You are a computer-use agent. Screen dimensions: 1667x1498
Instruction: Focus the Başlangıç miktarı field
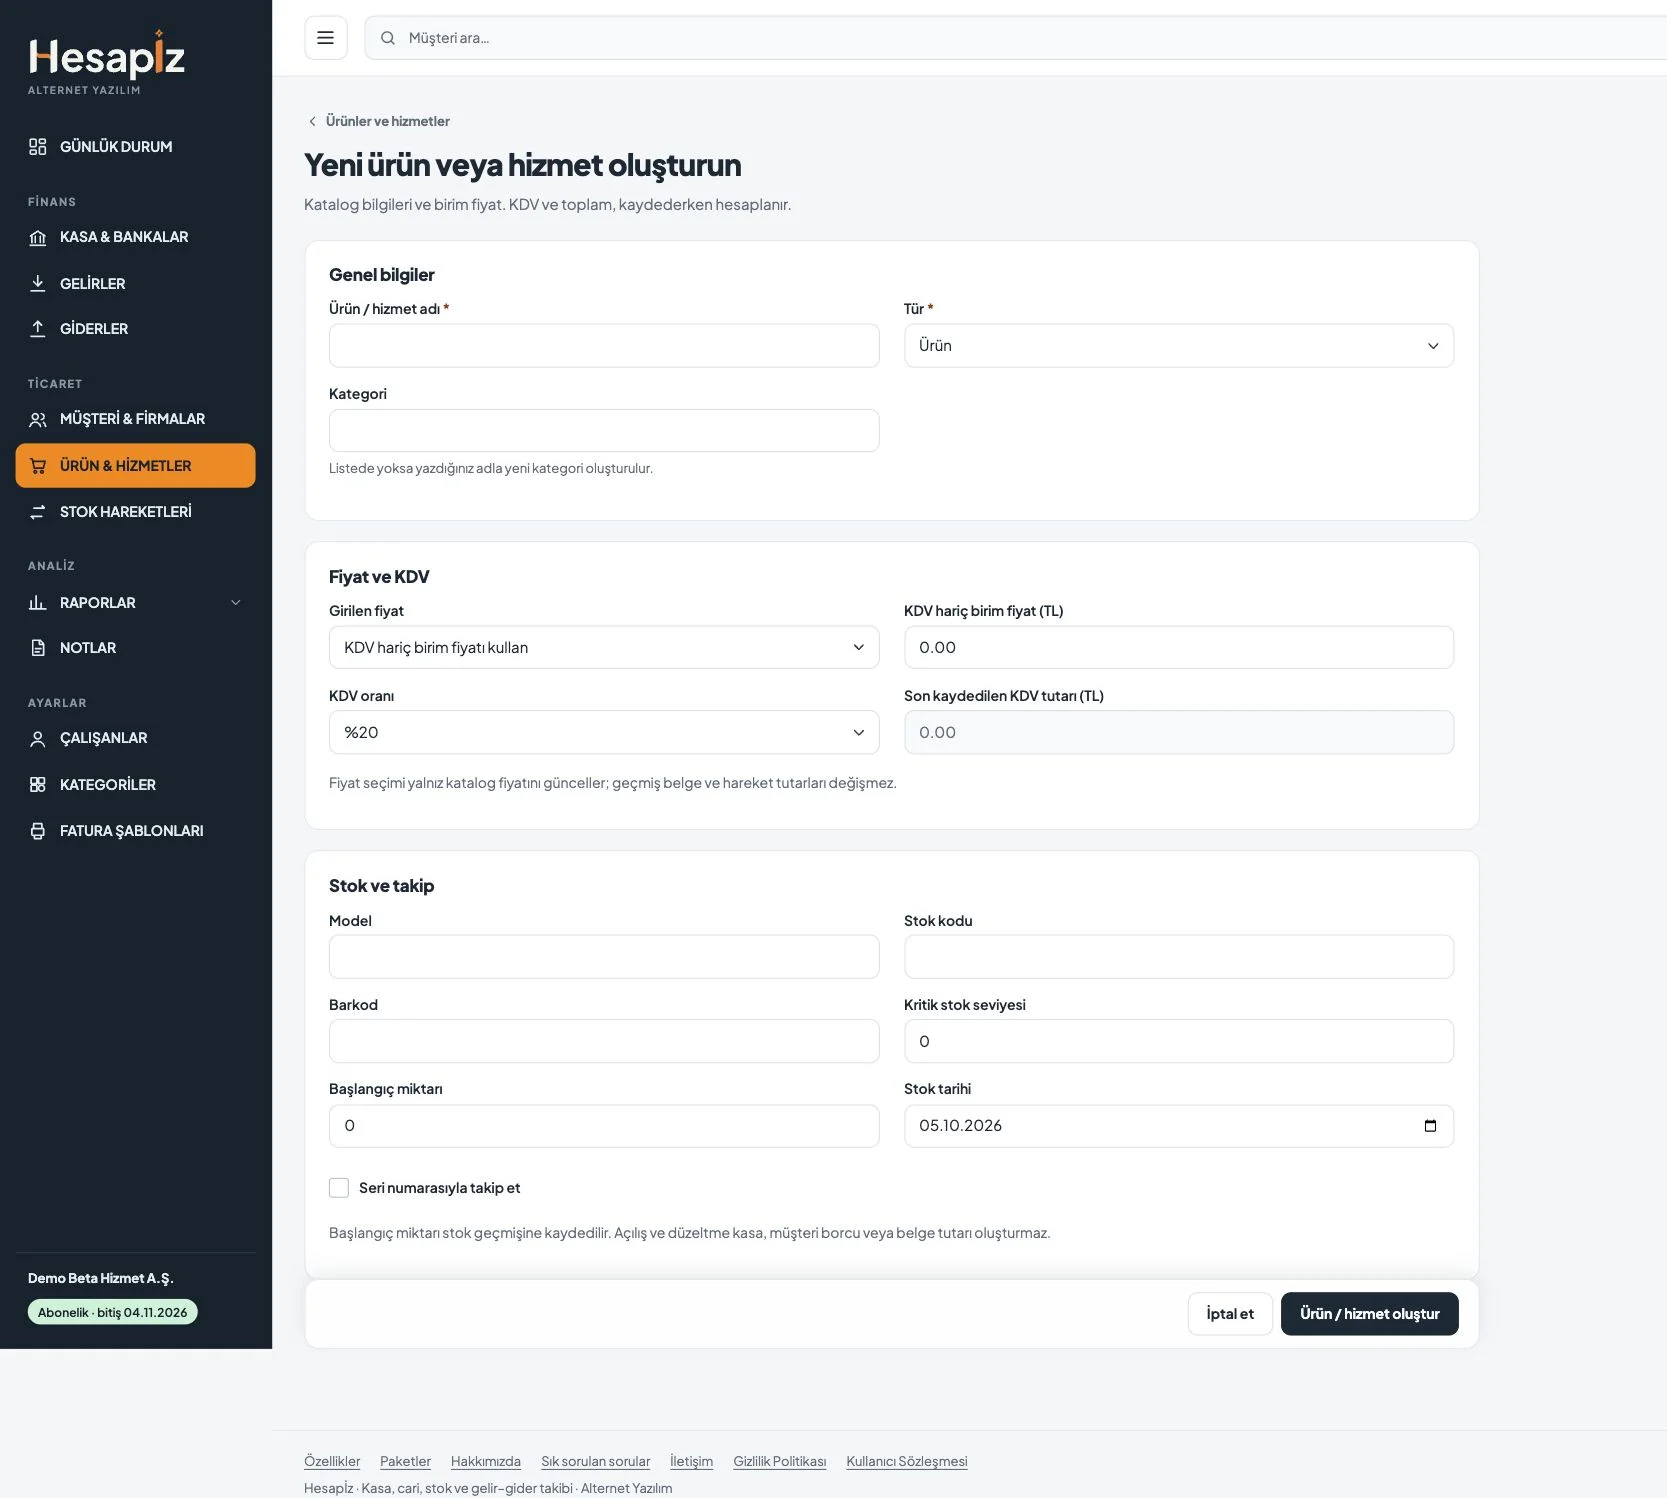click(604, 1126)
